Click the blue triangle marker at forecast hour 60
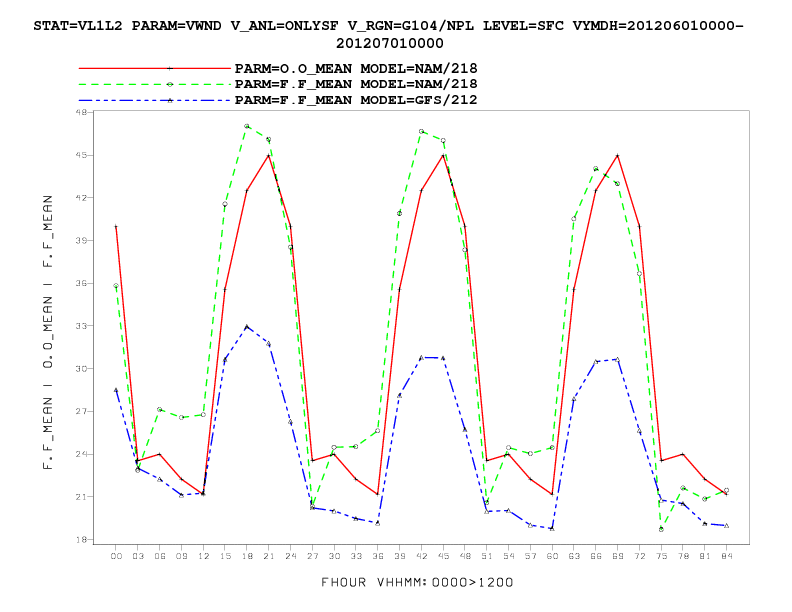Image resolution: width=792 pixels, height=612 pixels. [x=552, y=529]
